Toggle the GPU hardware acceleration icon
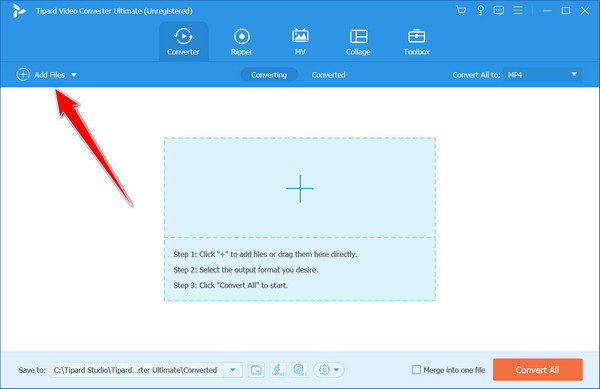 (x=300, y=370)
